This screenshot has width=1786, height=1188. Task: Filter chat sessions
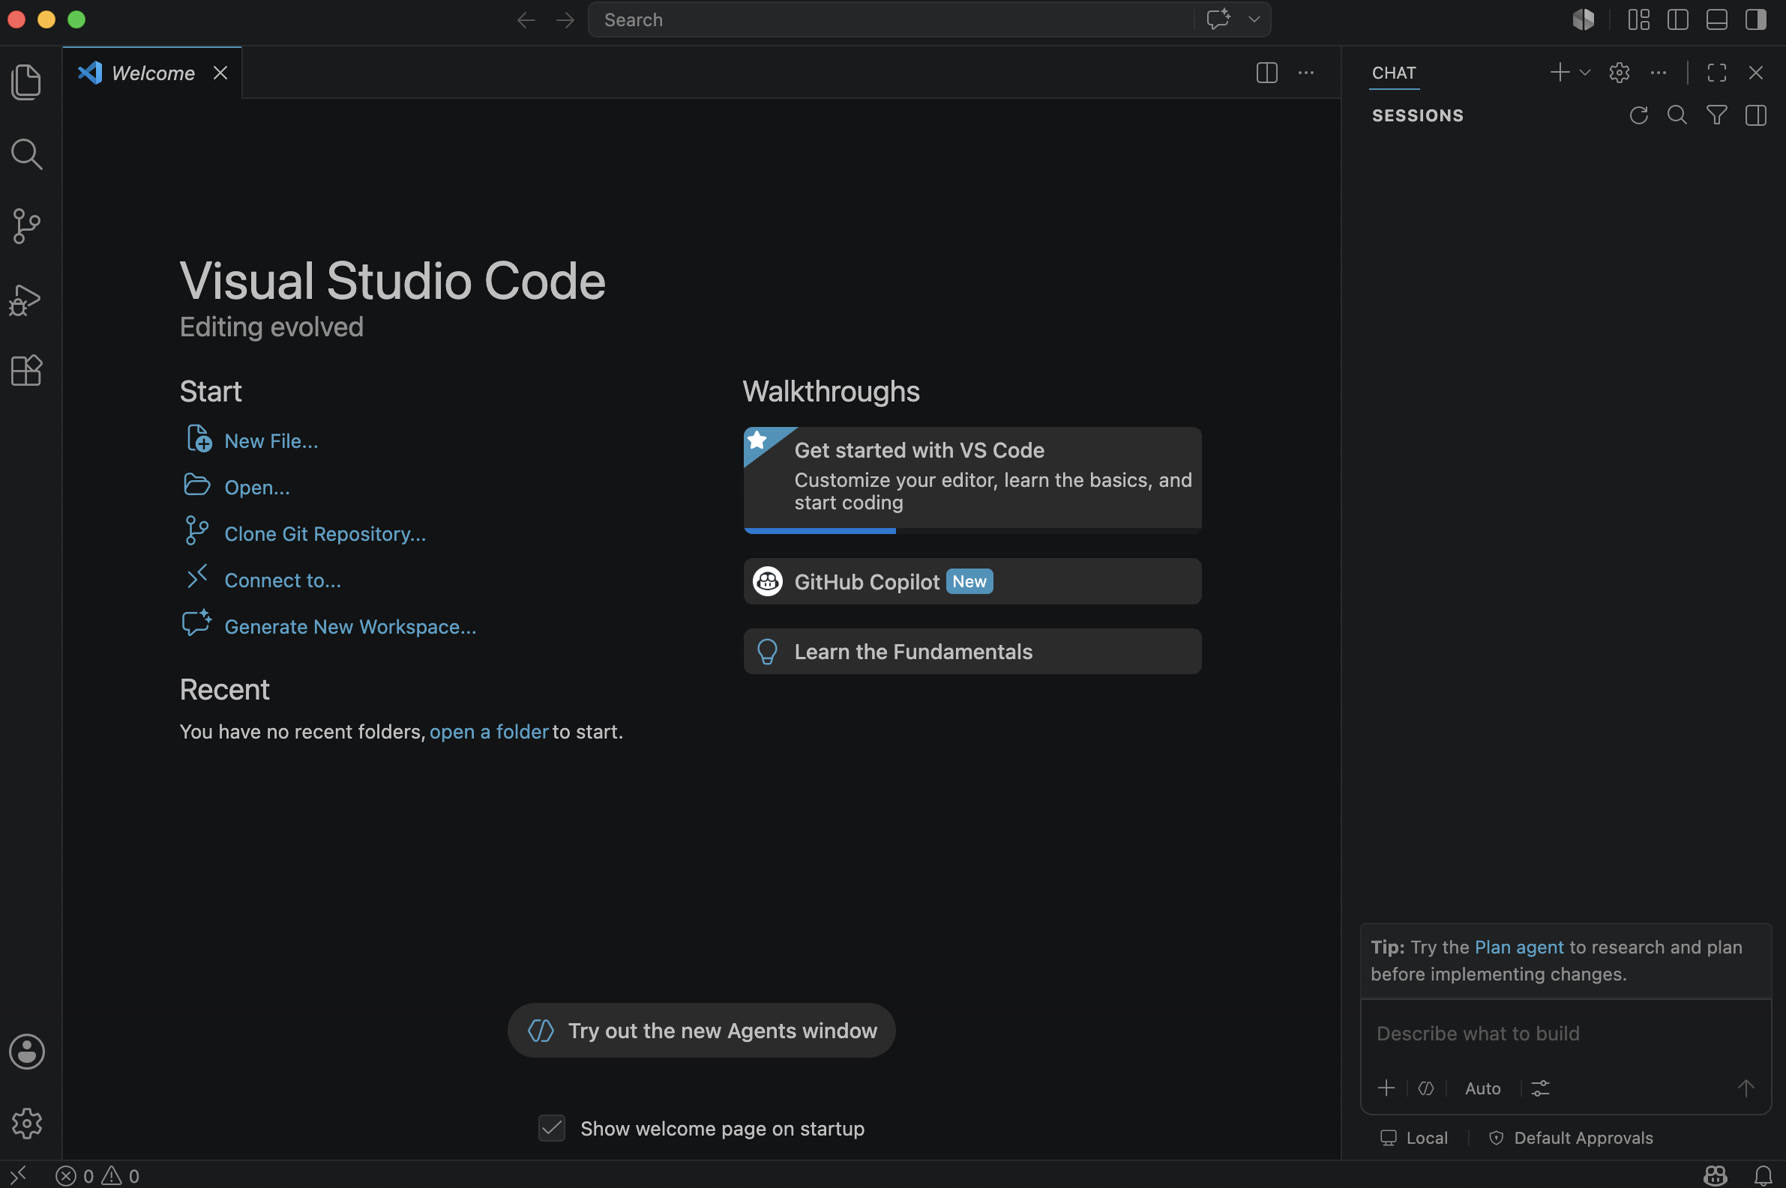click(x=1717, y=116)
